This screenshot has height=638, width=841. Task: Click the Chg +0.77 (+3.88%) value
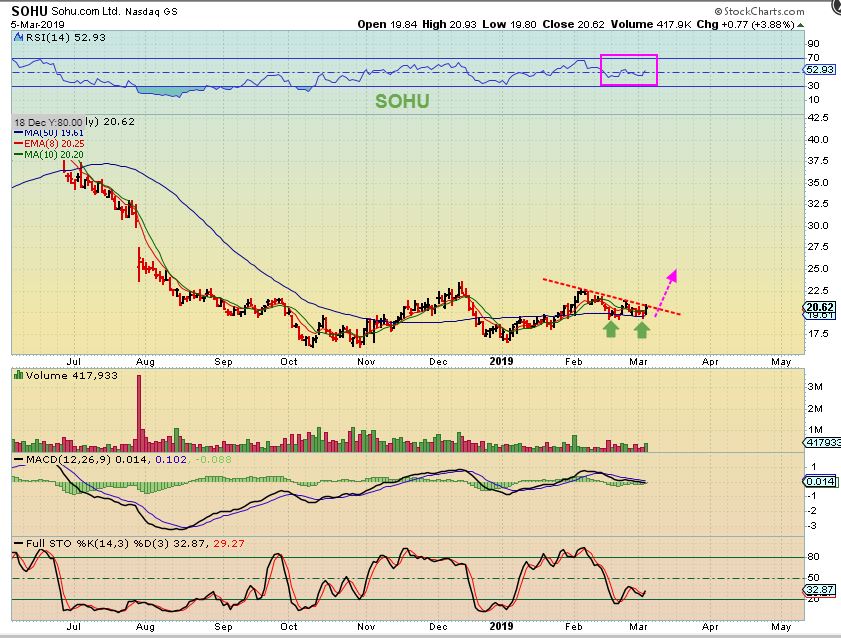(x=745, y=25)
